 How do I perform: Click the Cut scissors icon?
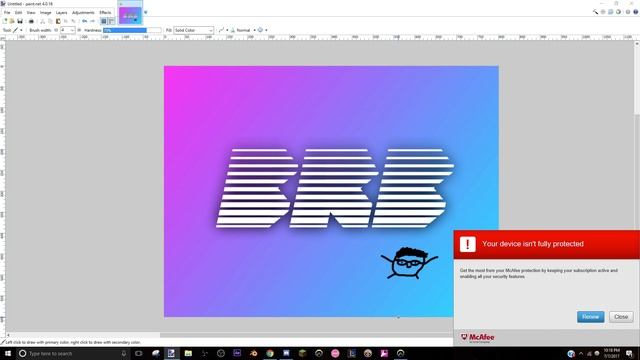42,21
